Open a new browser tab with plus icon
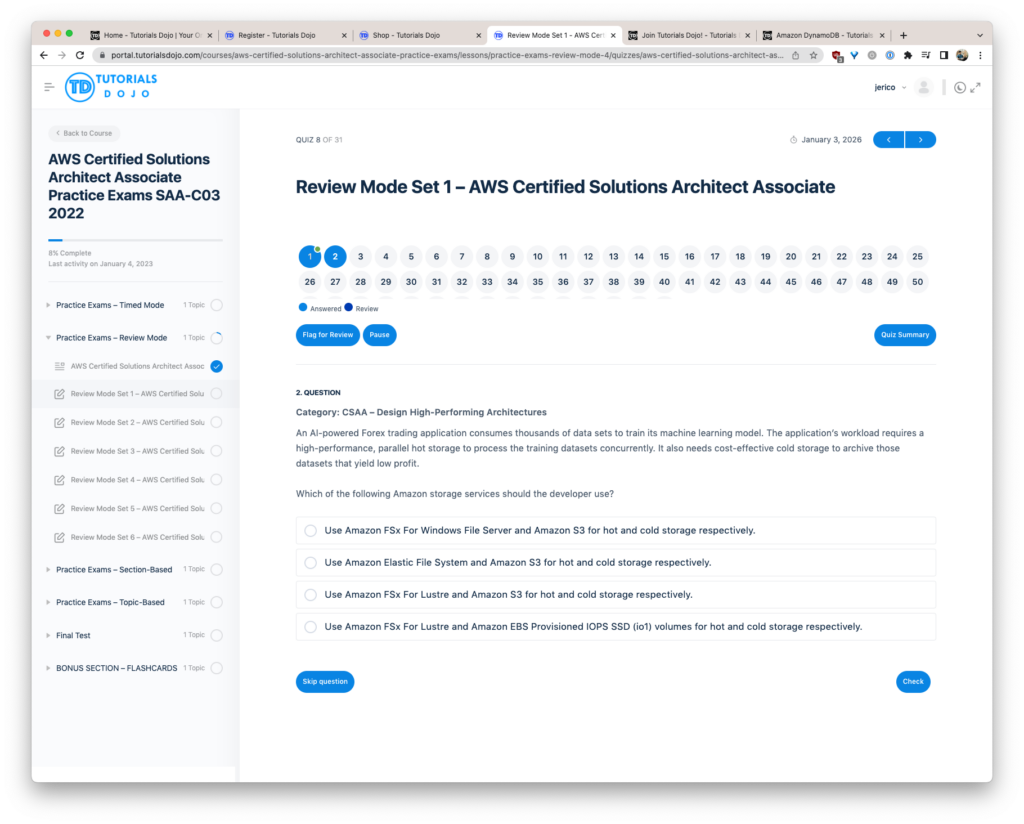Screen dimensions: 1024x824 (904, 35)
